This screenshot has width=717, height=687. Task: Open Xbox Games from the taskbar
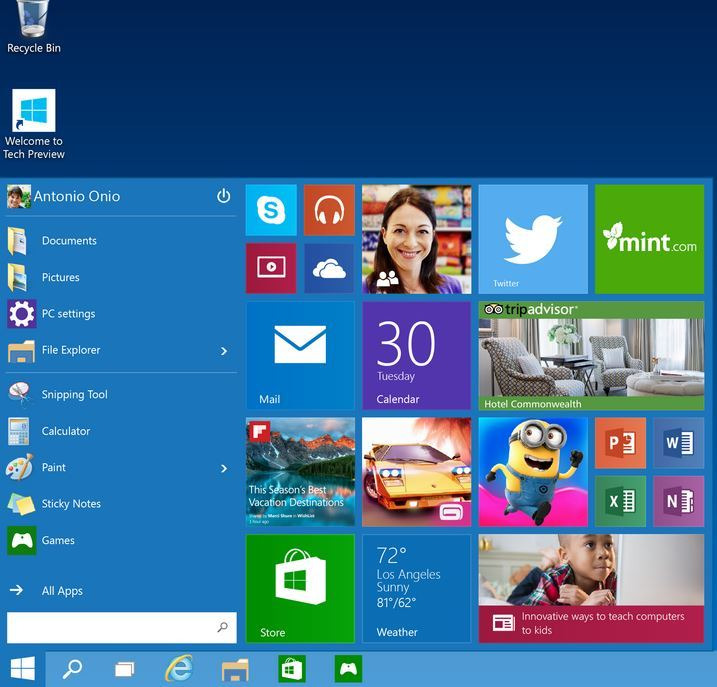tap(348, 669)
